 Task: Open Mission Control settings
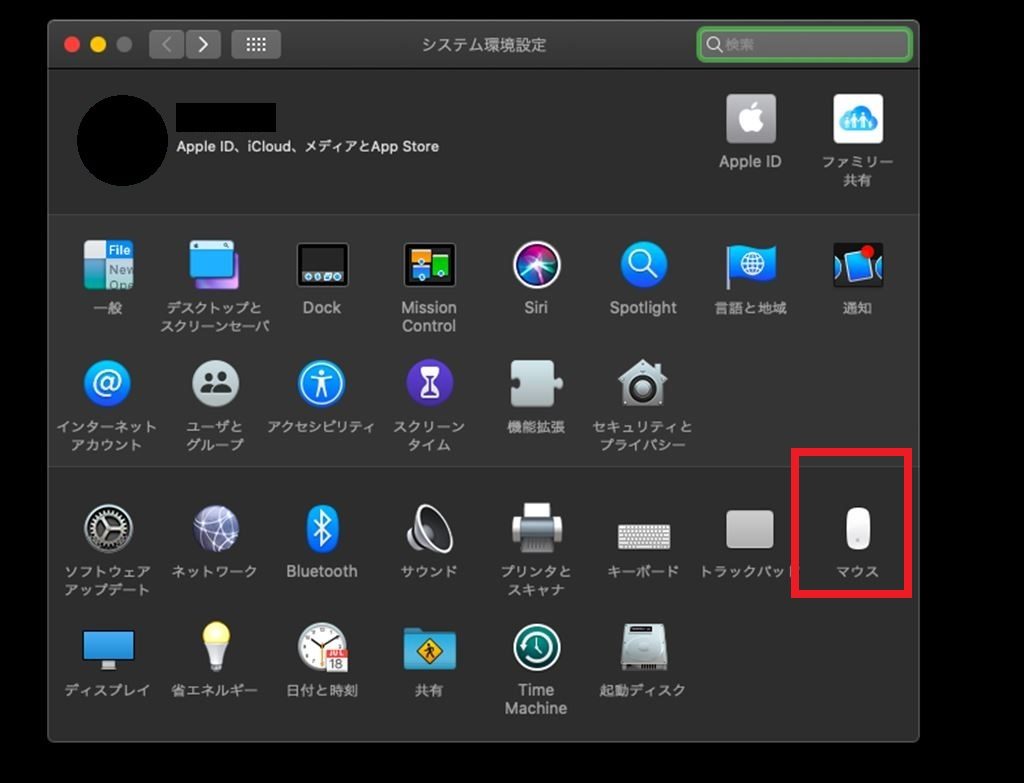tap(429, 266)
